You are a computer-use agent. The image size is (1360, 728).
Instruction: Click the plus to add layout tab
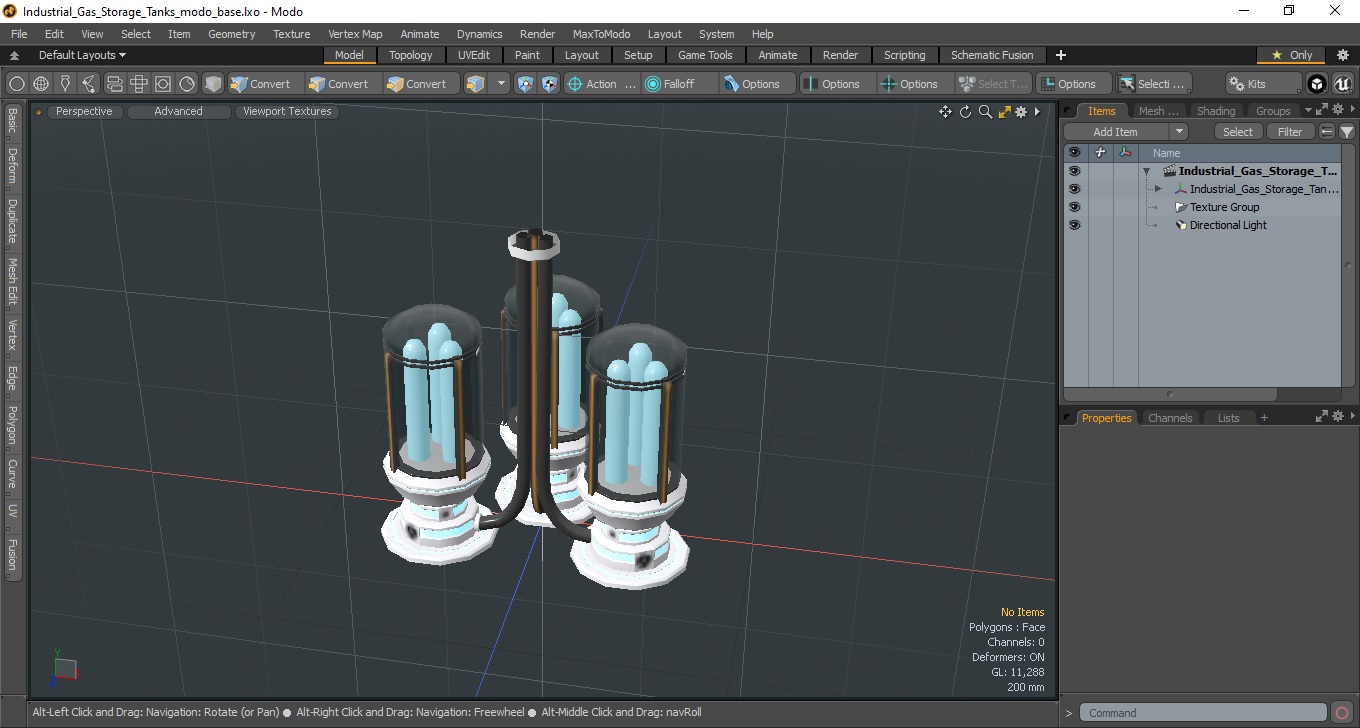click(1061, 55)
